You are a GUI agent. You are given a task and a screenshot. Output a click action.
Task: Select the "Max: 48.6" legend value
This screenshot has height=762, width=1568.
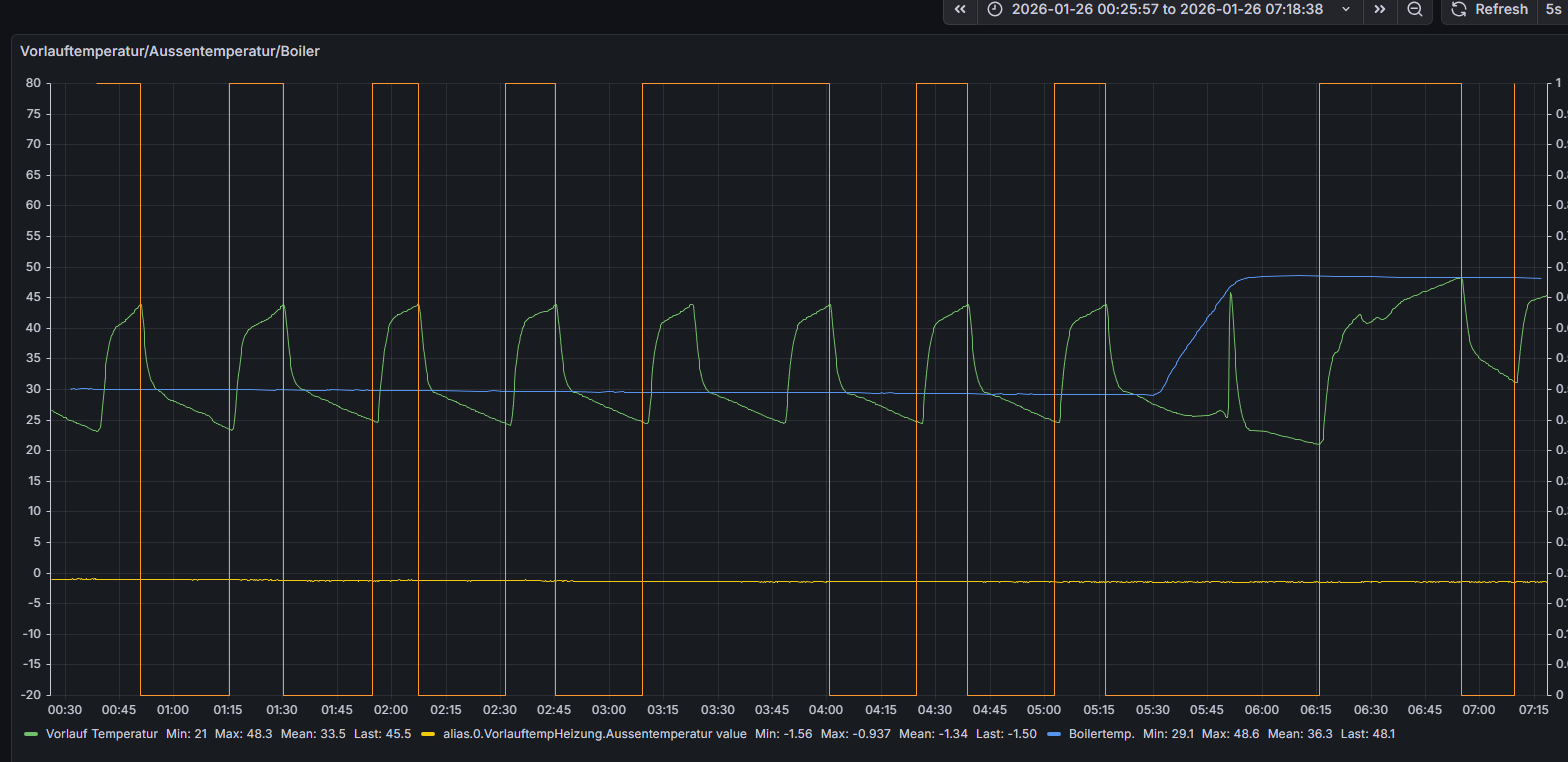(1231, 733)
